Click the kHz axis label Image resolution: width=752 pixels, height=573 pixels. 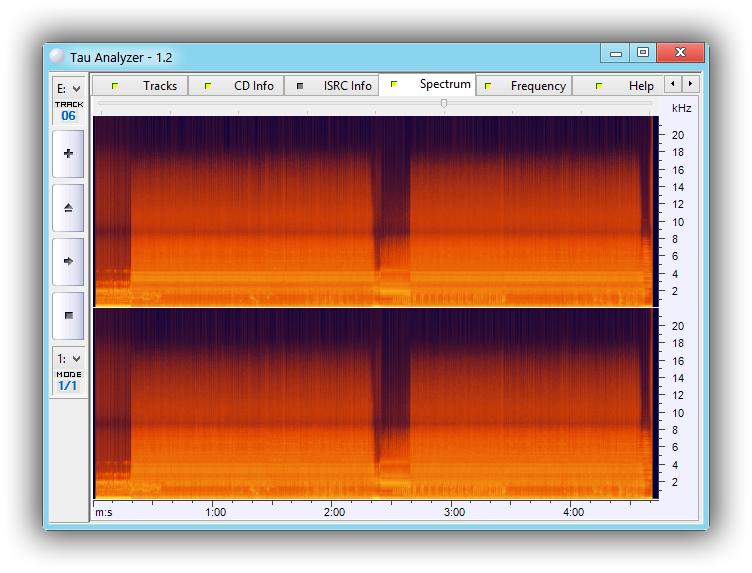point(682,108)
